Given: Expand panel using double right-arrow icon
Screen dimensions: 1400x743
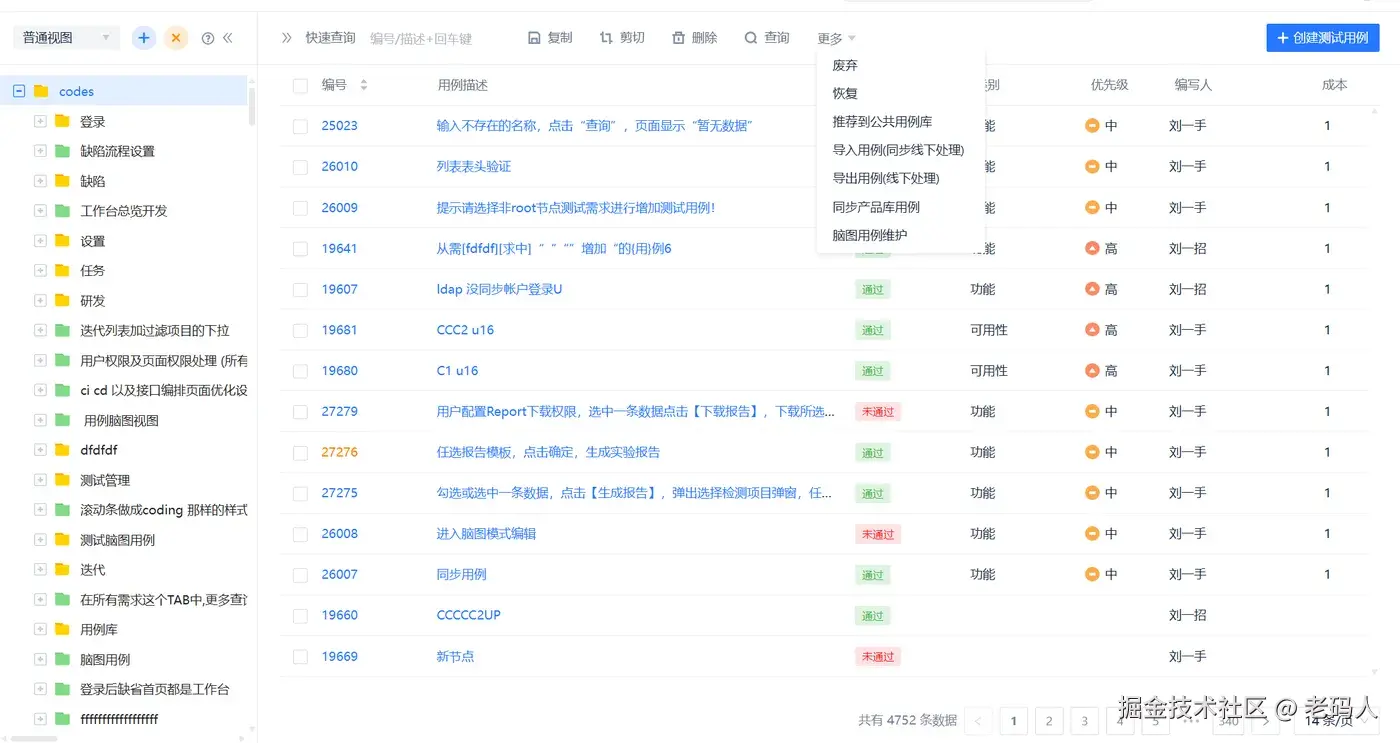Looking at the screenshot, I should pos(287,38).
